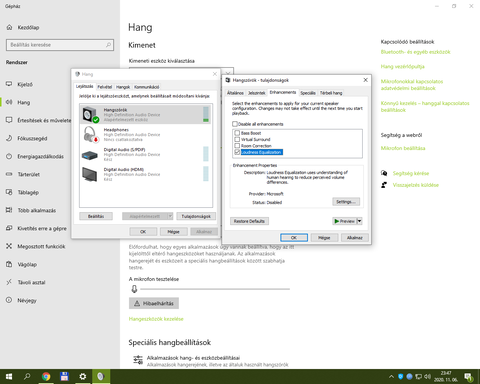Viewport: 480px width, 384px height.
Task: Click the Windows Start button
Action: pos(9,377)
